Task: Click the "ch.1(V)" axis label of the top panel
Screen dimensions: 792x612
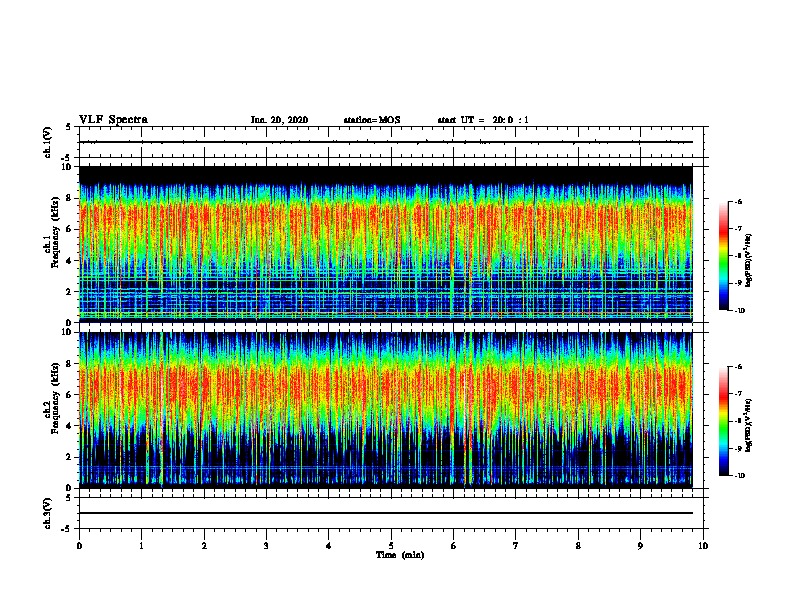Action: (48, 142)
